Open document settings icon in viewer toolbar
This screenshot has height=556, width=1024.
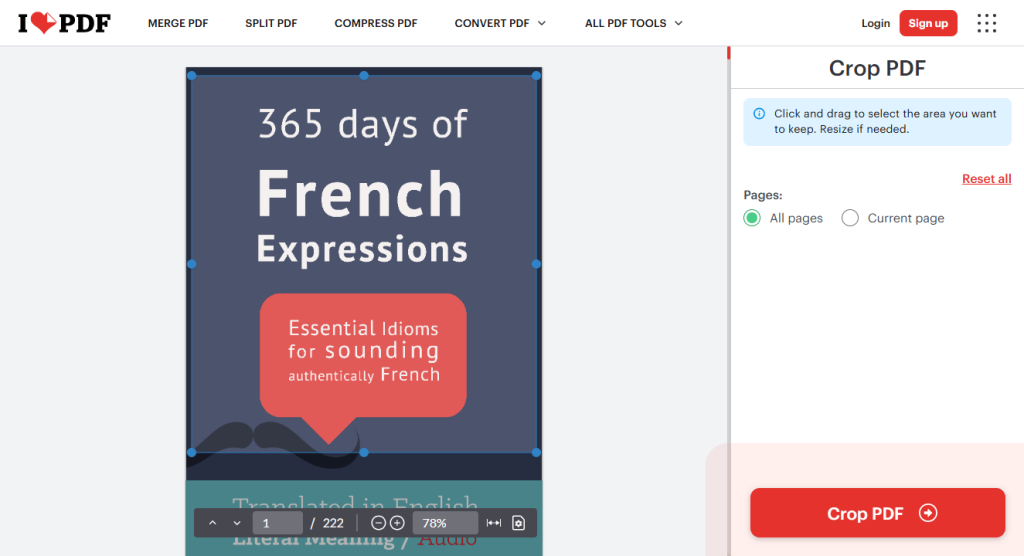pyautogui.click(x=518, y=523)
